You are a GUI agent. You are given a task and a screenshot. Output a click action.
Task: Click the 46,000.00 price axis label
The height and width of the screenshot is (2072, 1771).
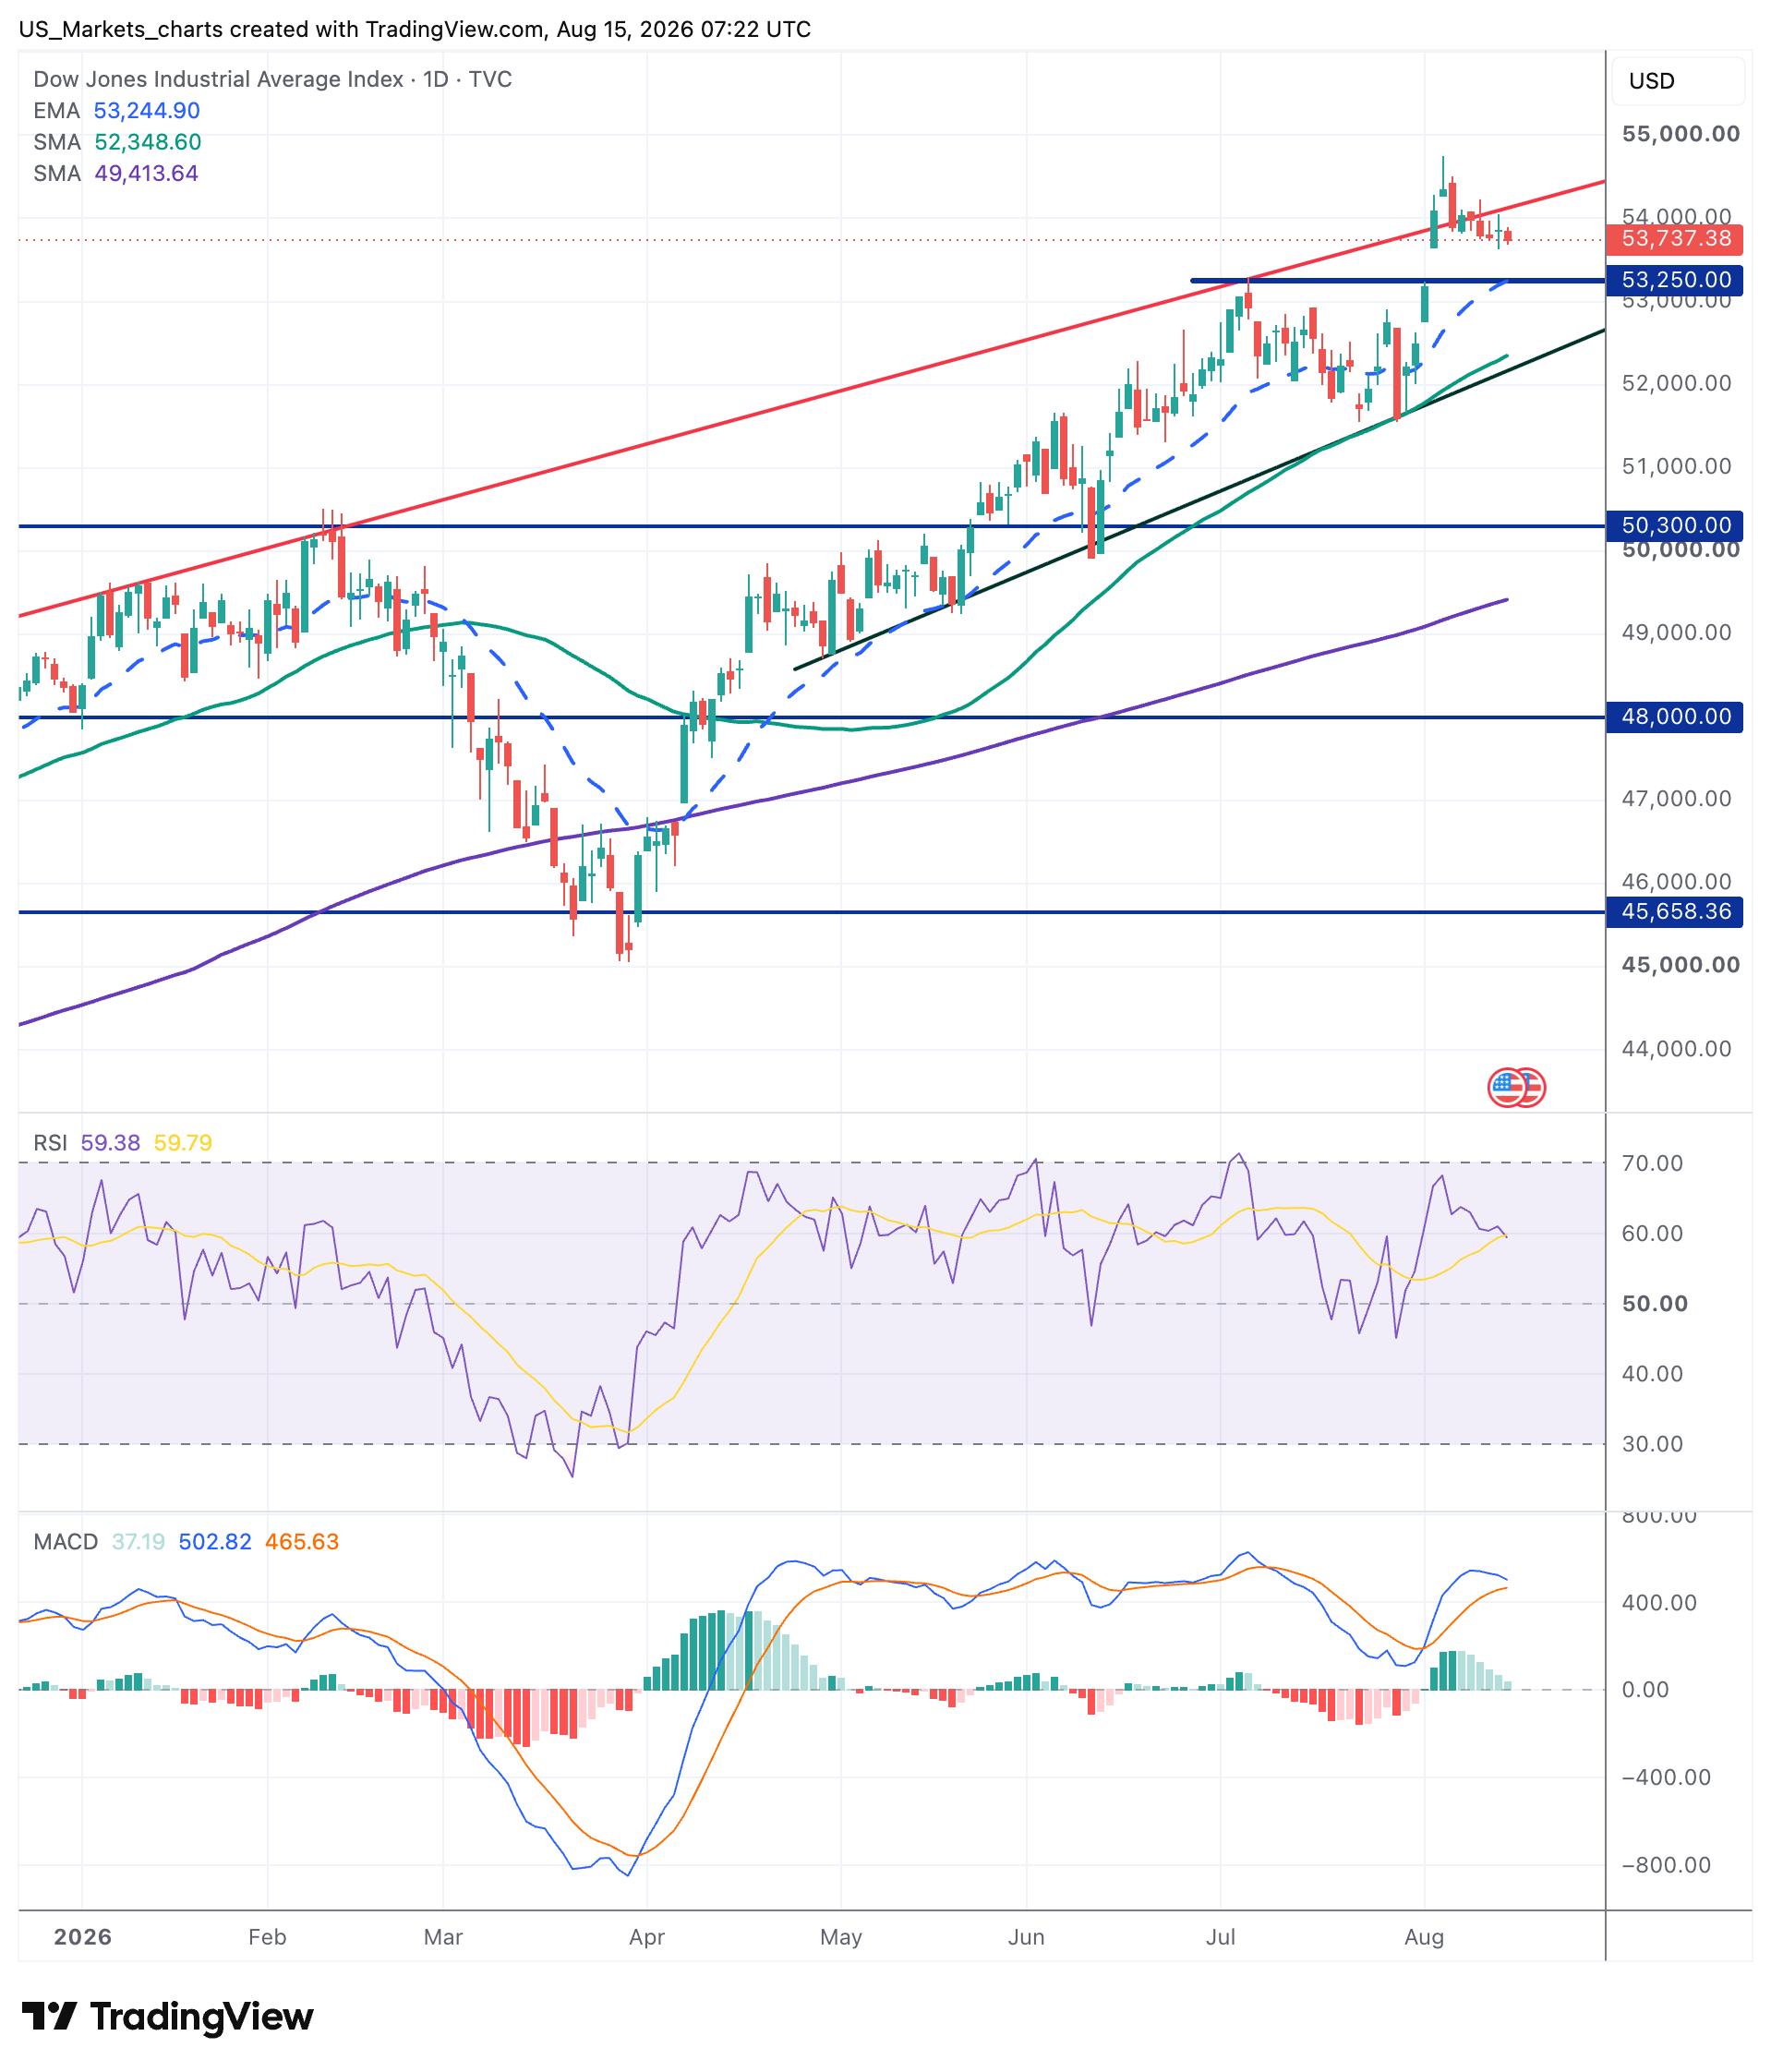click(1676, 881)
